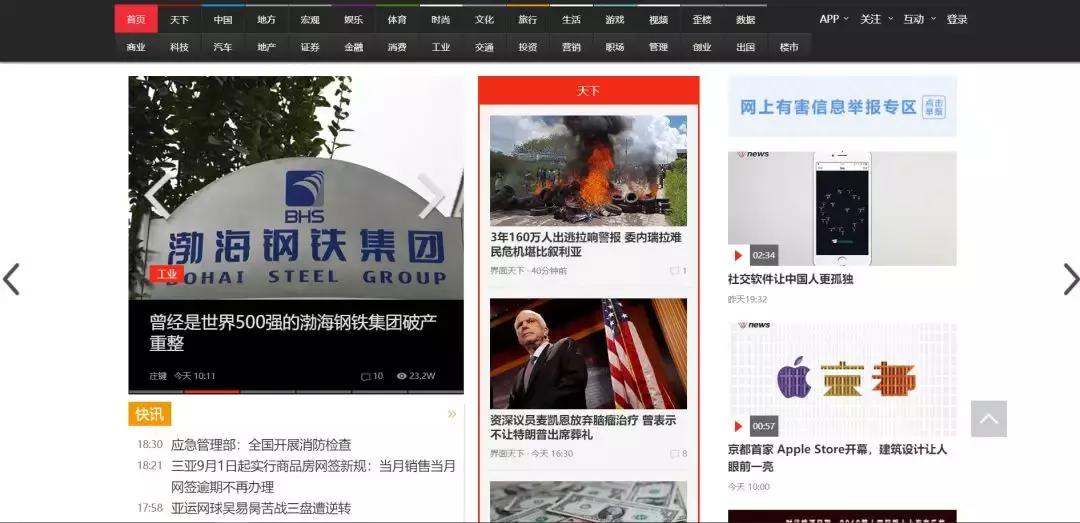Open flash news 亚运网球吴易昺苦战三盘遭逆转

pos(261,508)
